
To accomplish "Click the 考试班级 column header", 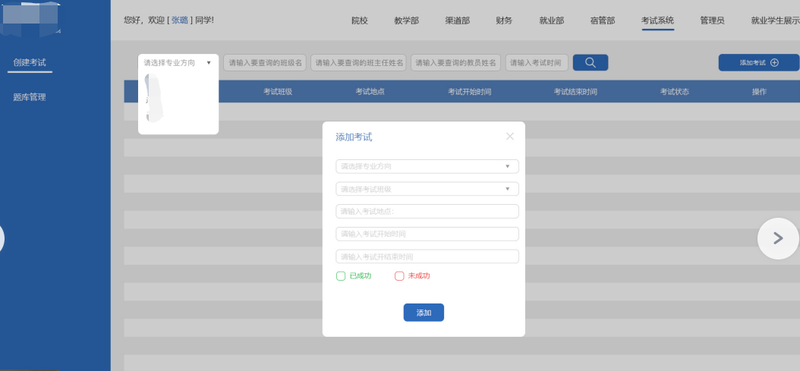I will (278, 92).
